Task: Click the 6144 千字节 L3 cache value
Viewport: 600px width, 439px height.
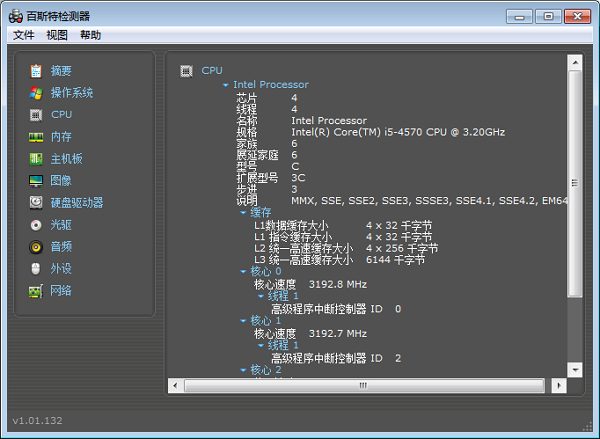Action: pyautogui.click(x=395, y=260)
